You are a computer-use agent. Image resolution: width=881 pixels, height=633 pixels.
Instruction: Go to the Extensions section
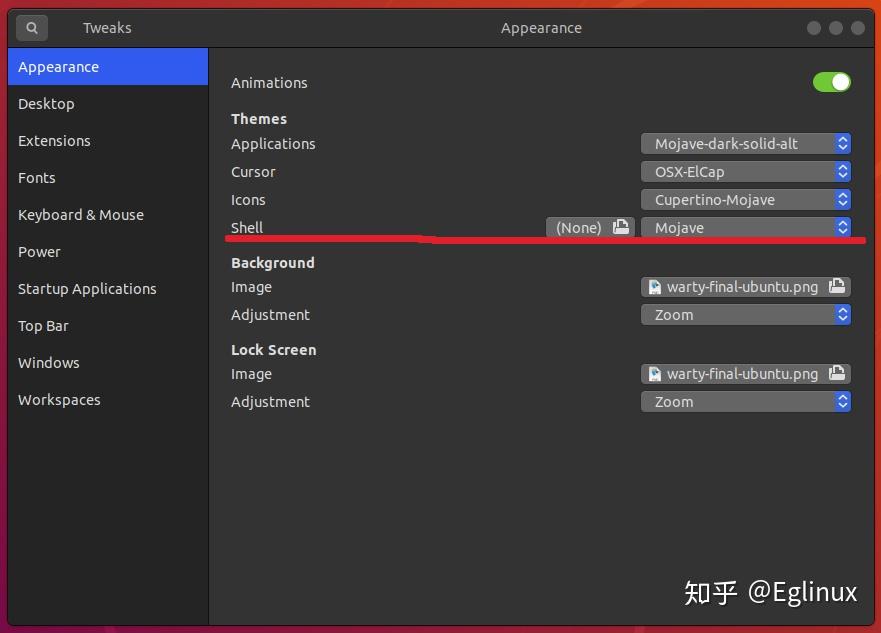click(x=54, y=140)
